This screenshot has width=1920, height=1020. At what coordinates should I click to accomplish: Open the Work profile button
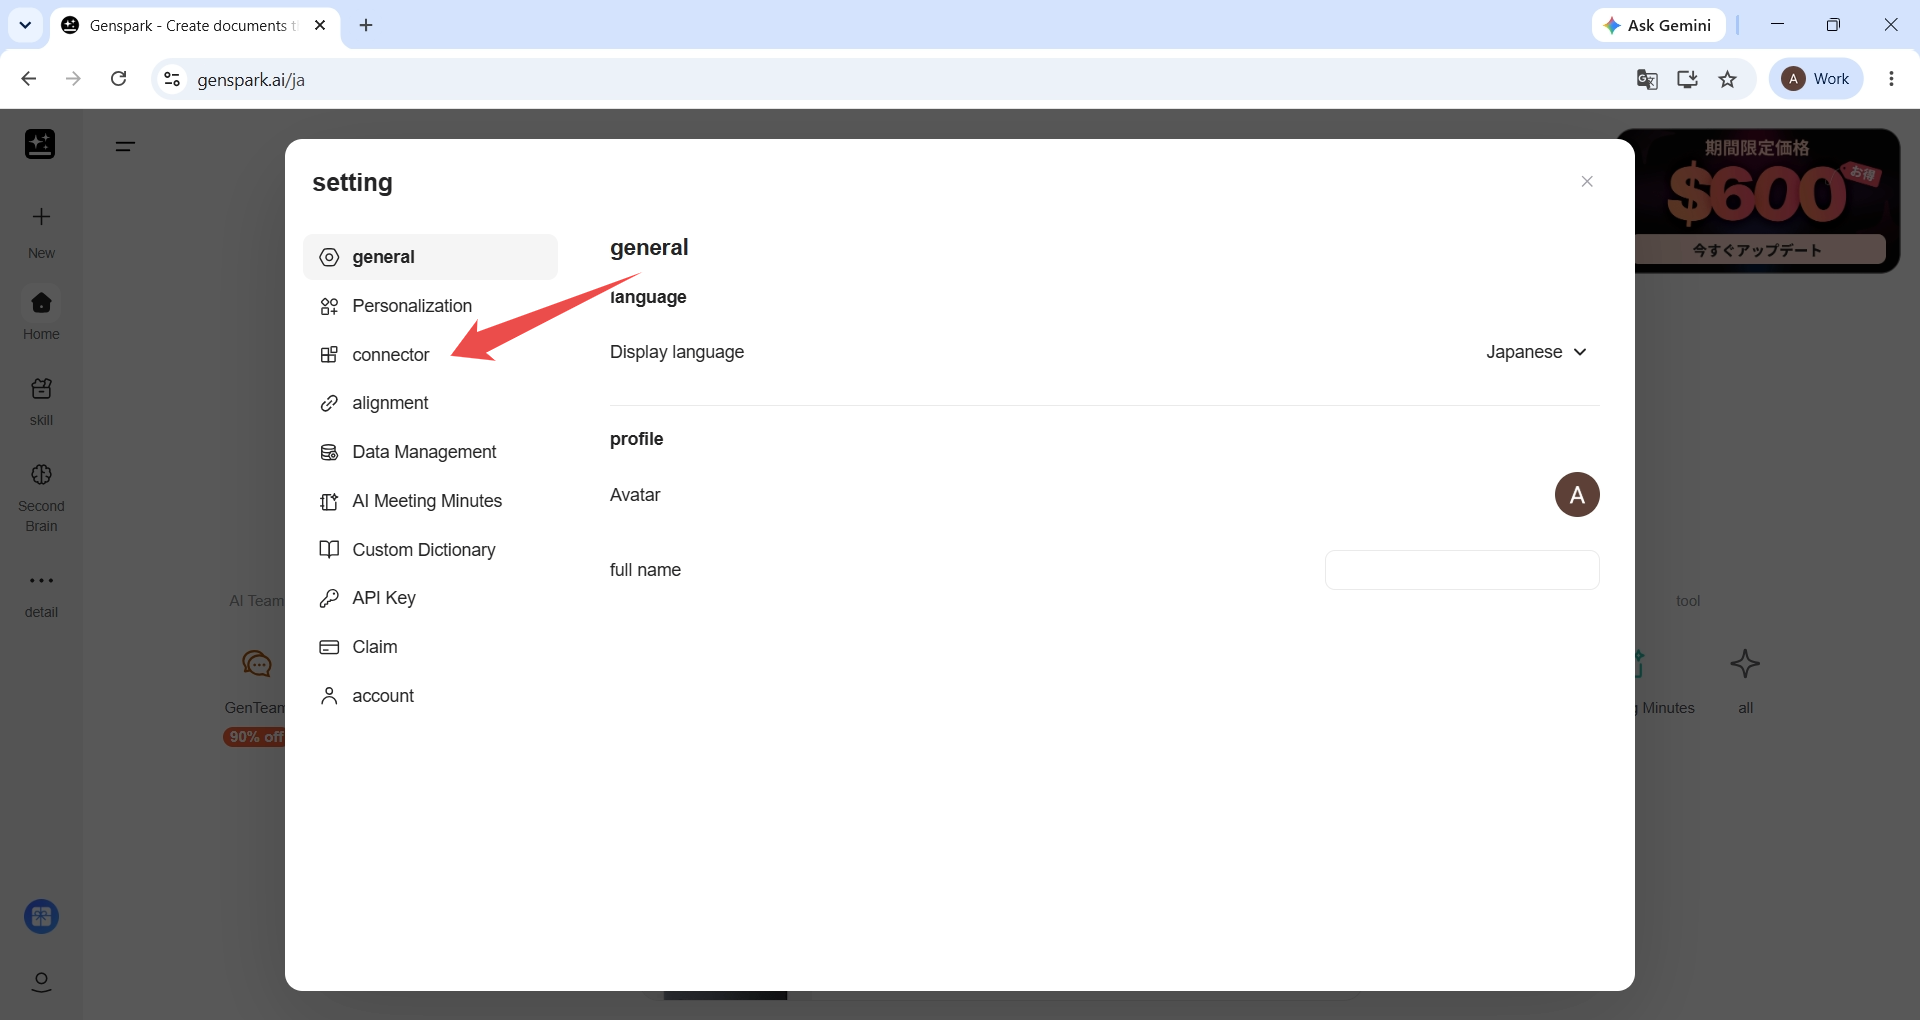(1816, 79)
